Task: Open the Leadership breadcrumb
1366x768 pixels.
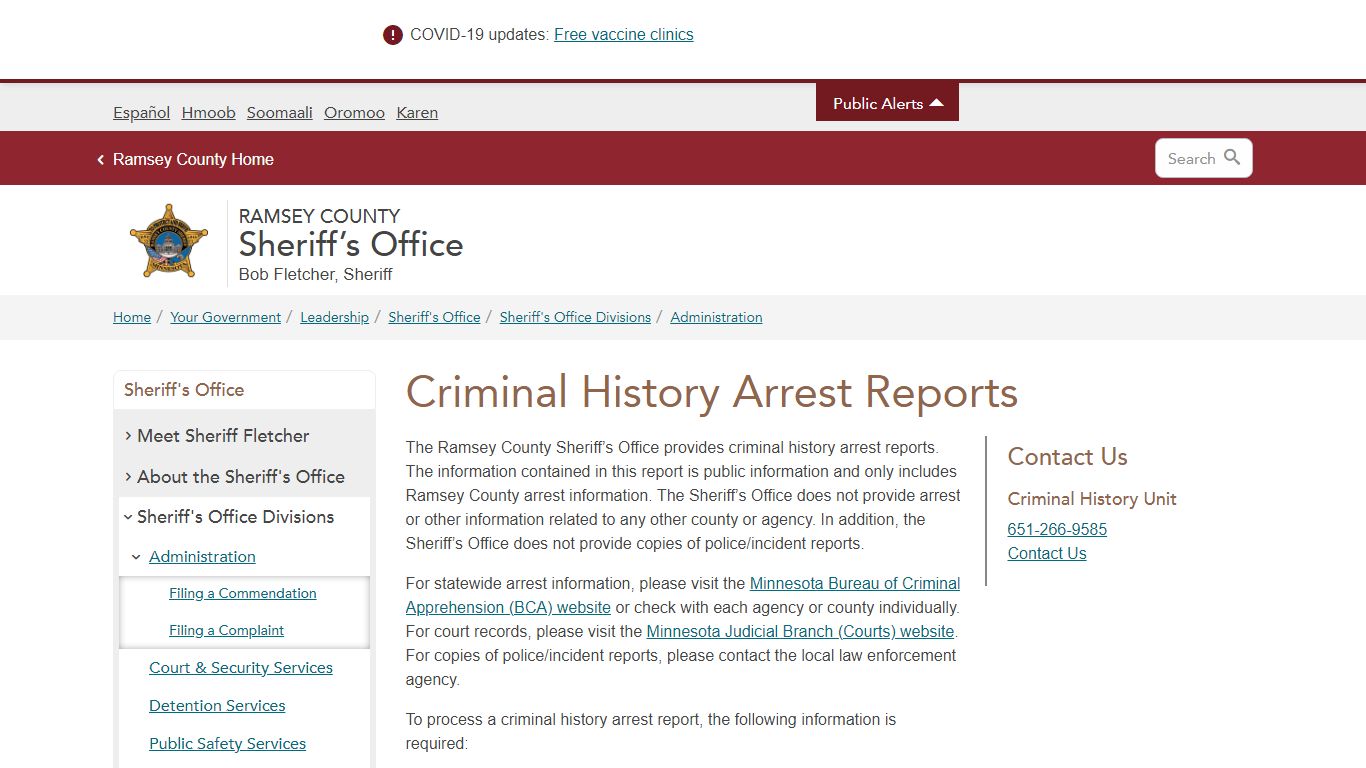Action: coord(334,317)
